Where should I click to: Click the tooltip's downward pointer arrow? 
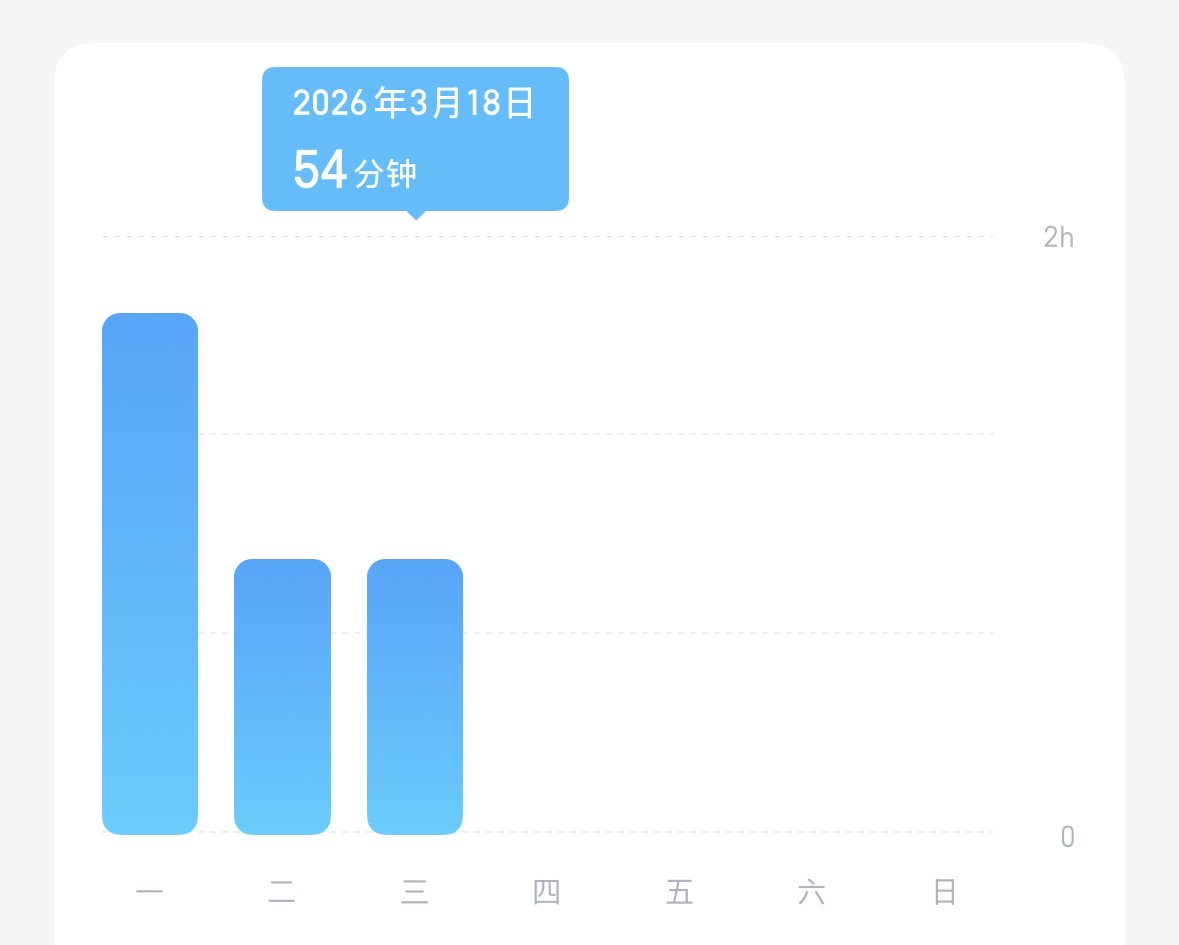tap(416, 214)
